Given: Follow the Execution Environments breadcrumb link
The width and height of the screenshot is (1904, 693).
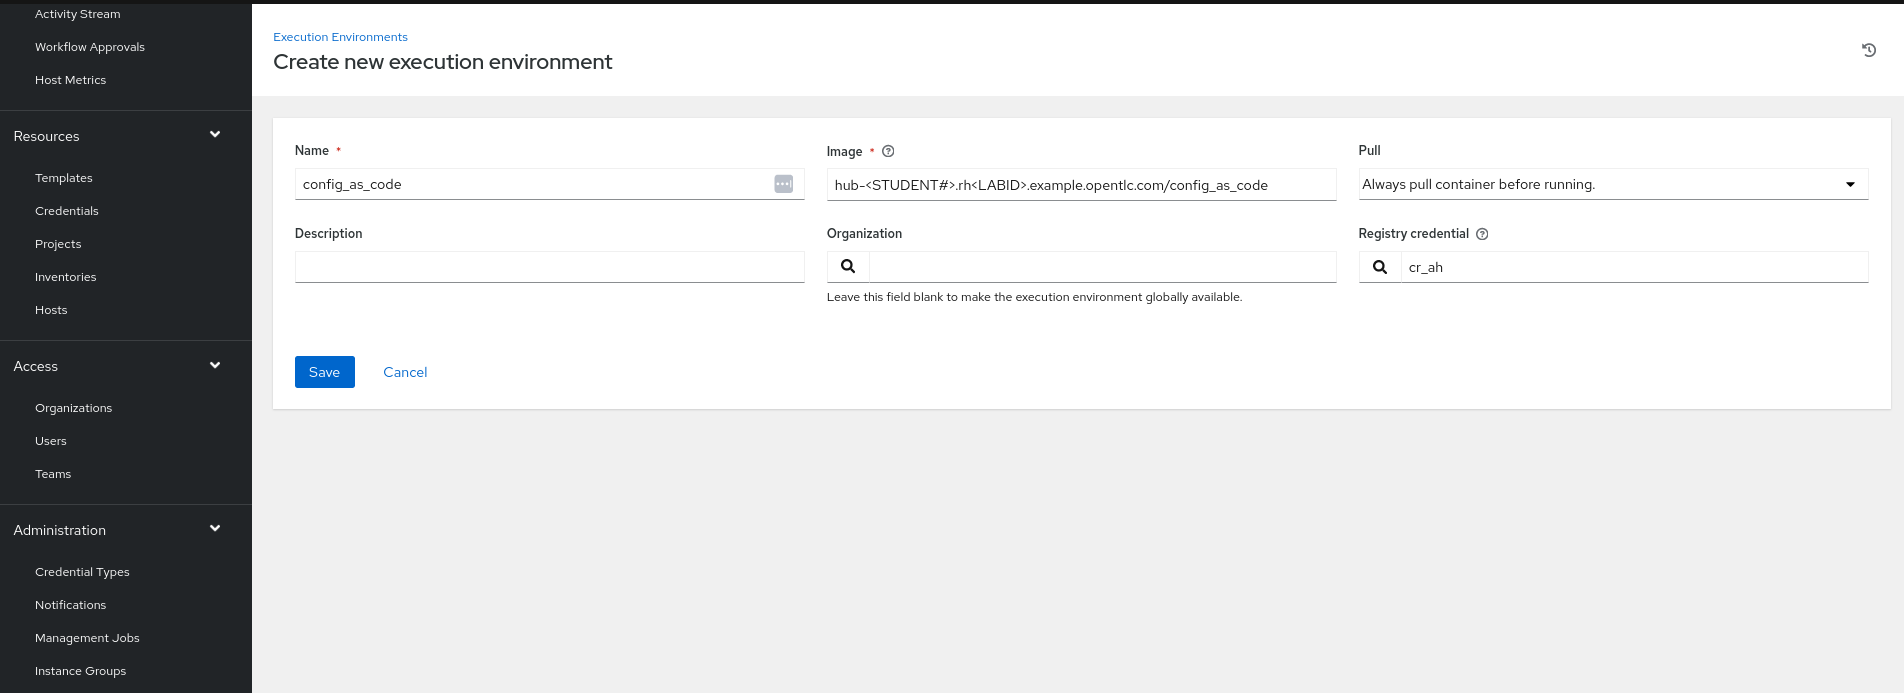Looking at the screenshot, I should click(x=340, y=37).
